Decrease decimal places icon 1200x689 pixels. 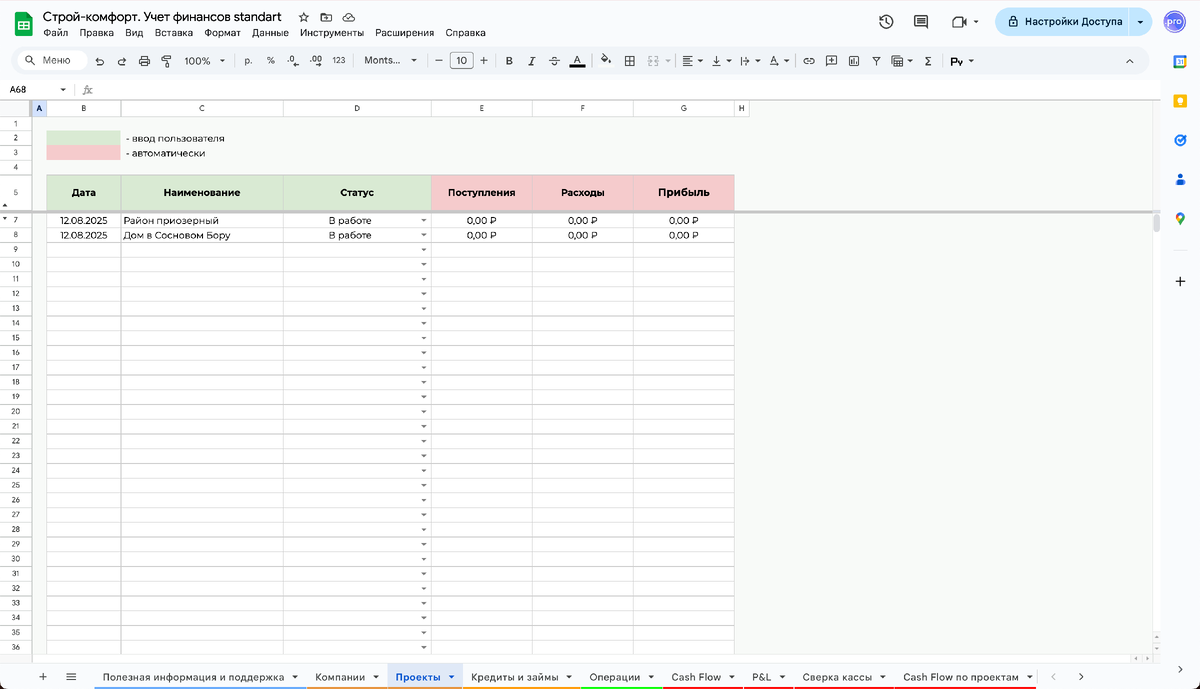[292, 61]
